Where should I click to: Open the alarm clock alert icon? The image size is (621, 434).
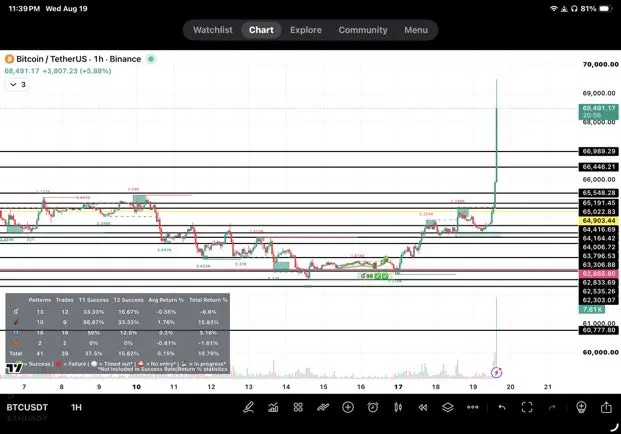[x=373, y=407]
